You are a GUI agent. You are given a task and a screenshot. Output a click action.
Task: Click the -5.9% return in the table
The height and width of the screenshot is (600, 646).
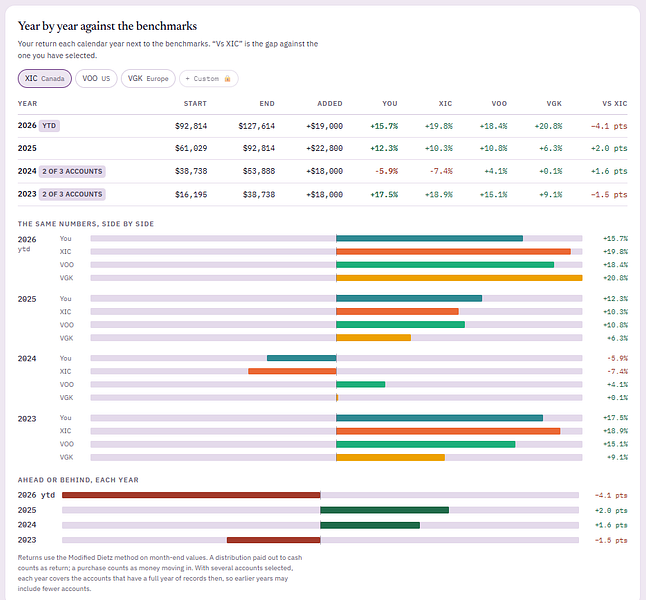386,171
